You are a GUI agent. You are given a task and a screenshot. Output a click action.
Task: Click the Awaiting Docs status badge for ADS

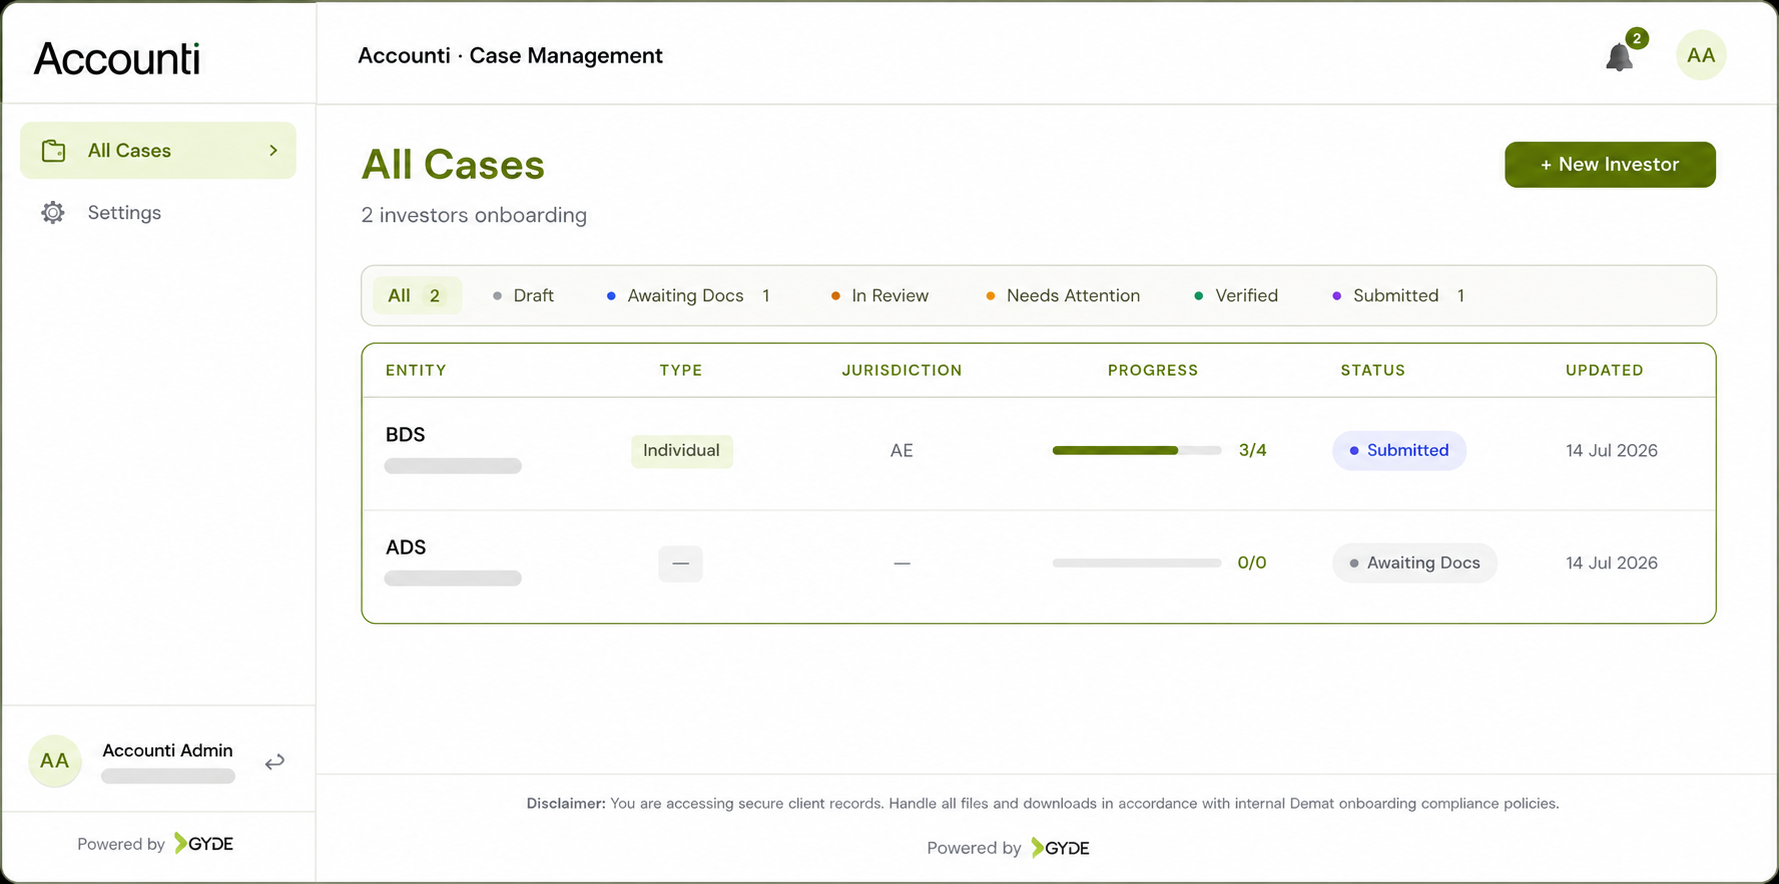(x=1414, y=563)
